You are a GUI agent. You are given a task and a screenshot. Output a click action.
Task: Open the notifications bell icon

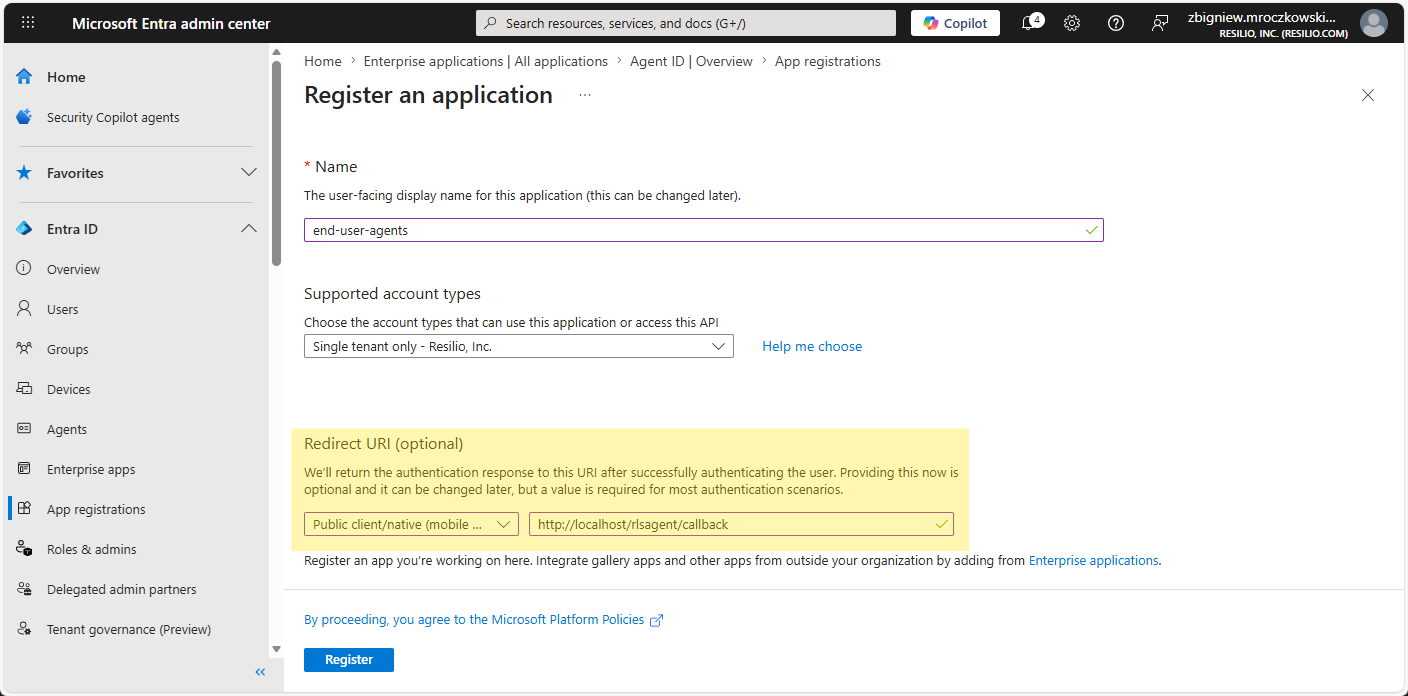tap(1030, 23)
